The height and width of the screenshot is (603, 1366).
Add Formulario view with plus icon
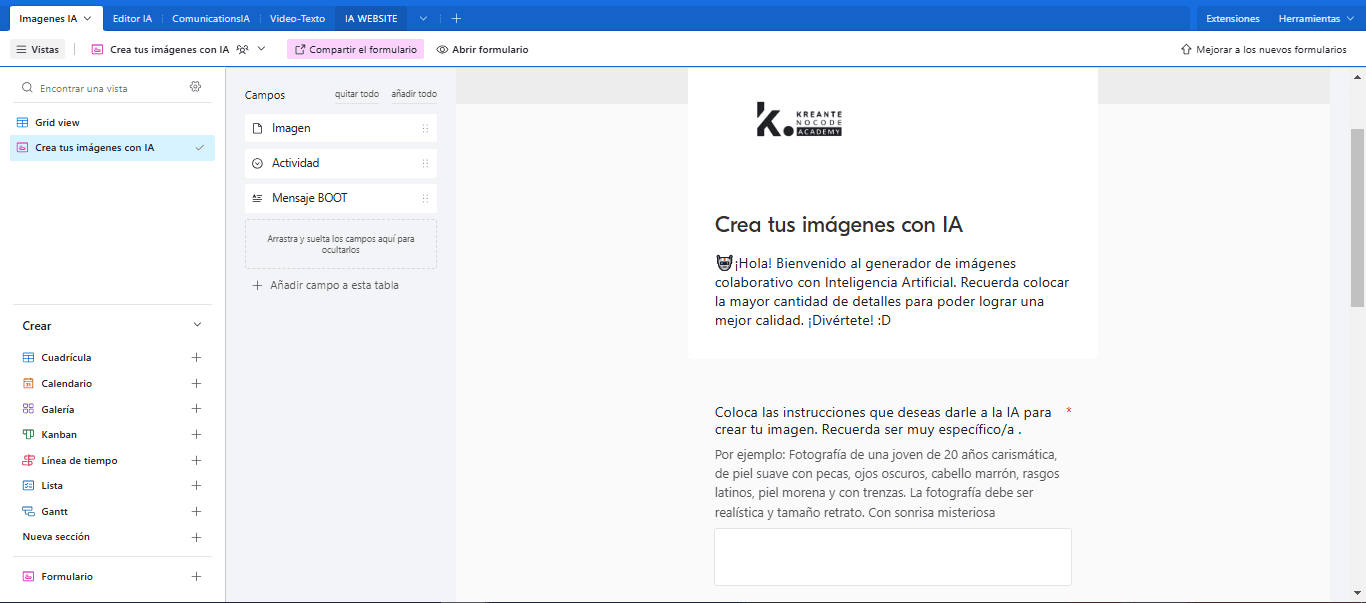pos(197,576)
